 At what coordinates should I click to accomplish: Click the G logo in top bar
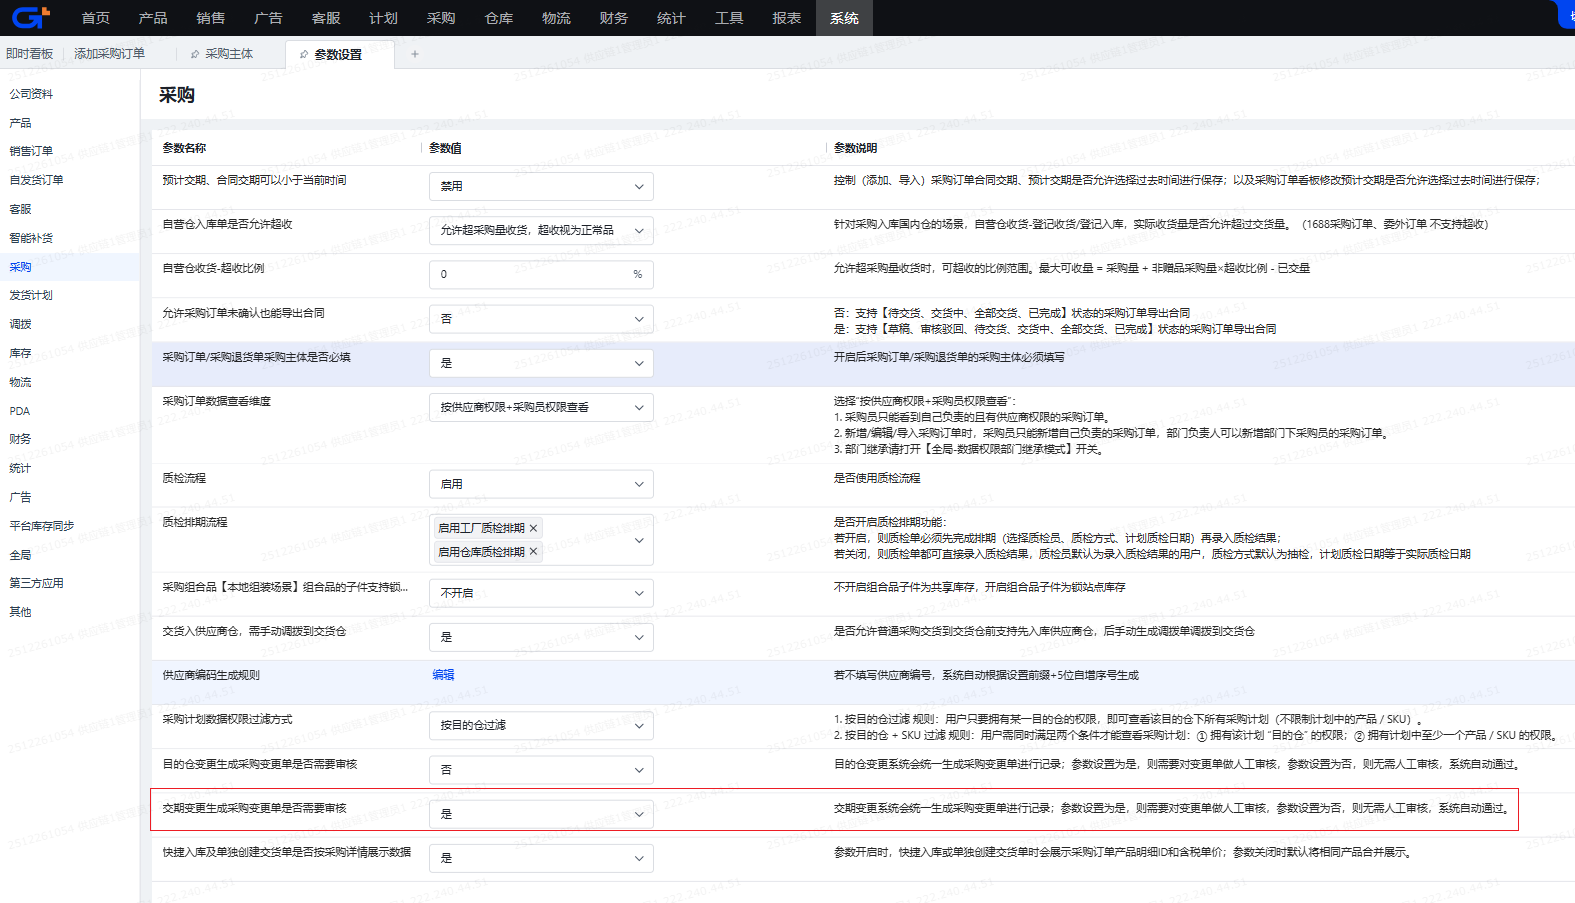point(30,17)
